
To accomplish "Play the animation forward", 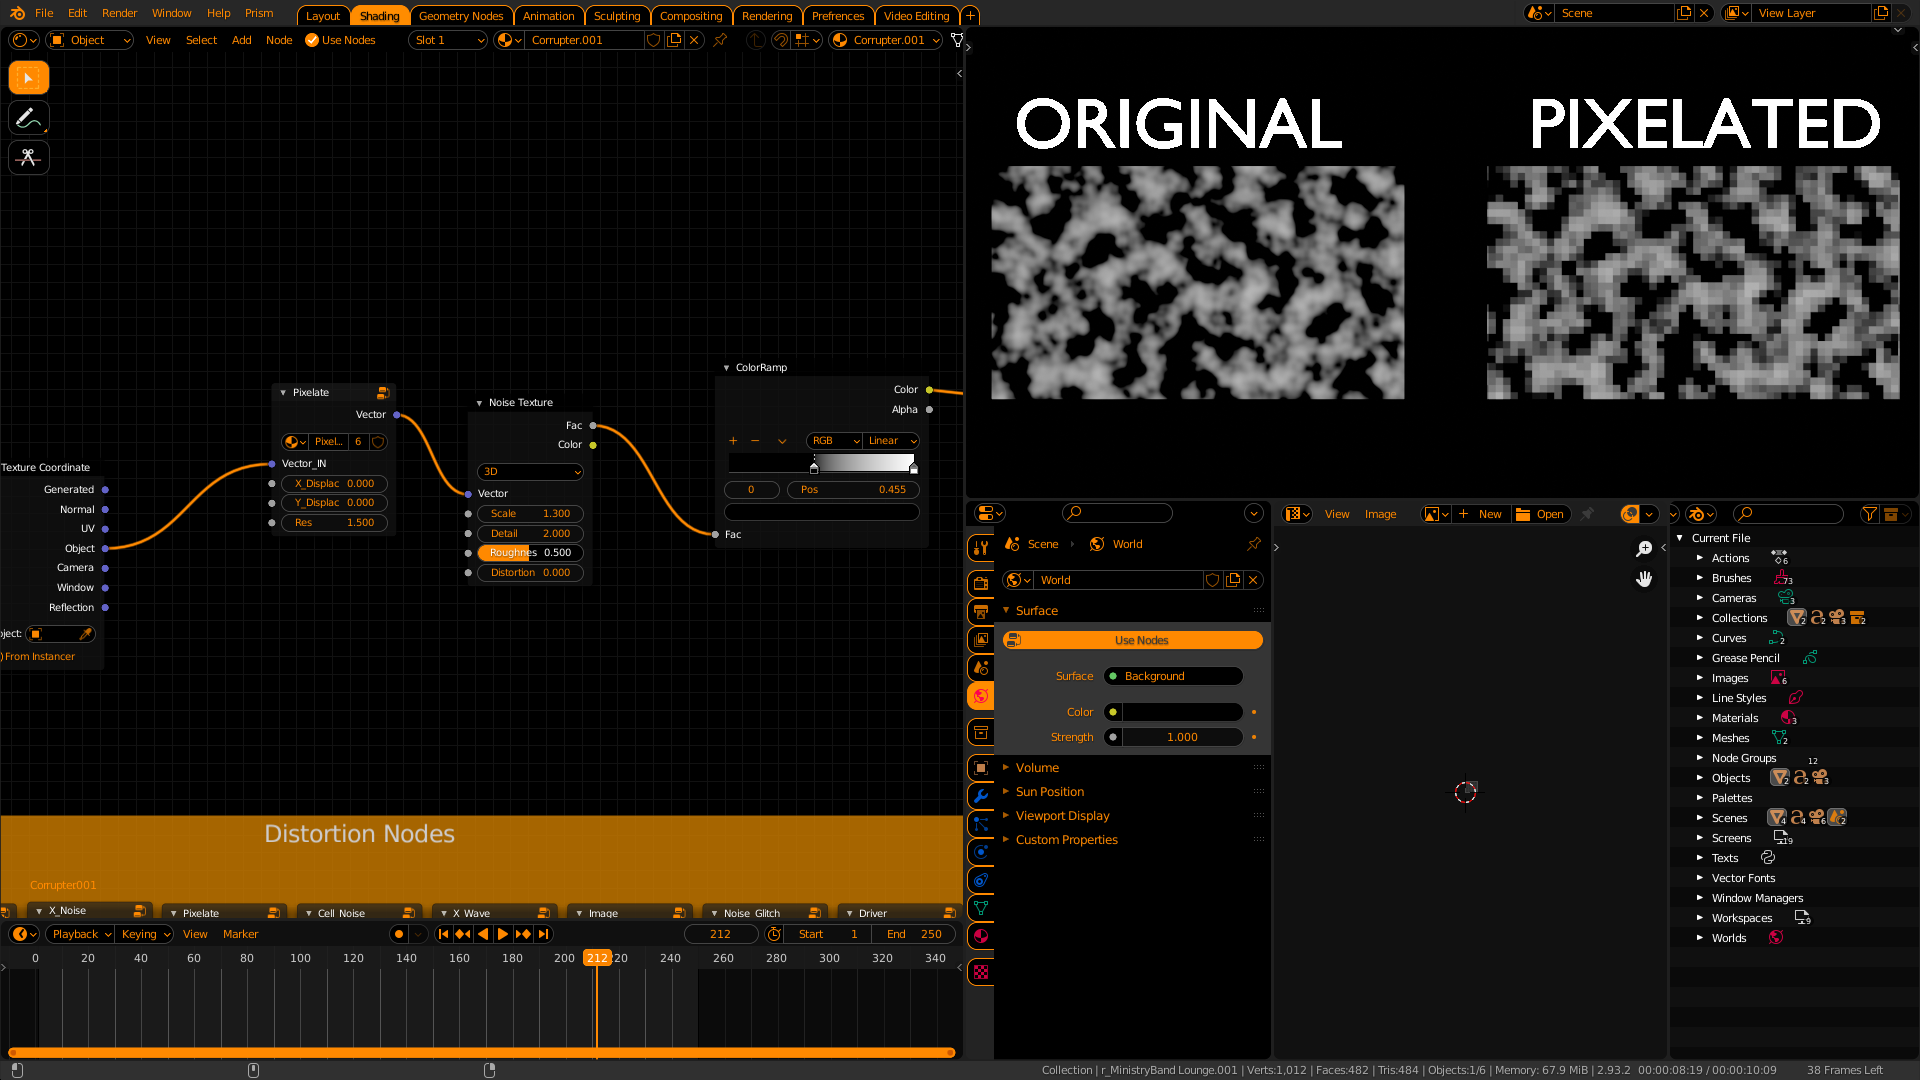I will [x=503, y=934].
